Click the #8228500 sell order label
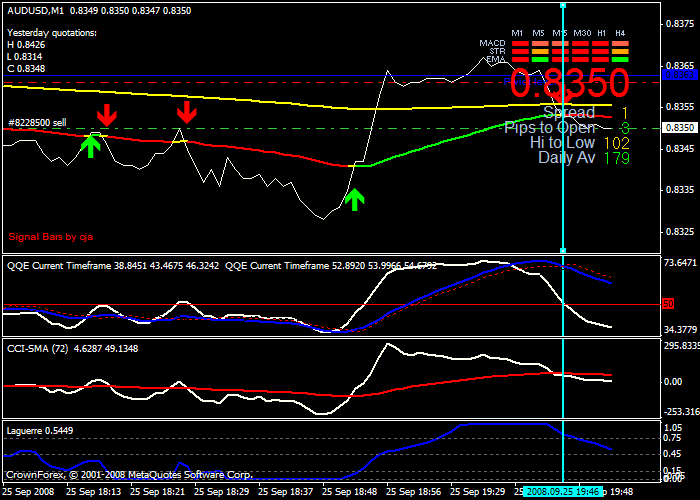The width and height of the screenshot is (700, 500). [38, 122]
